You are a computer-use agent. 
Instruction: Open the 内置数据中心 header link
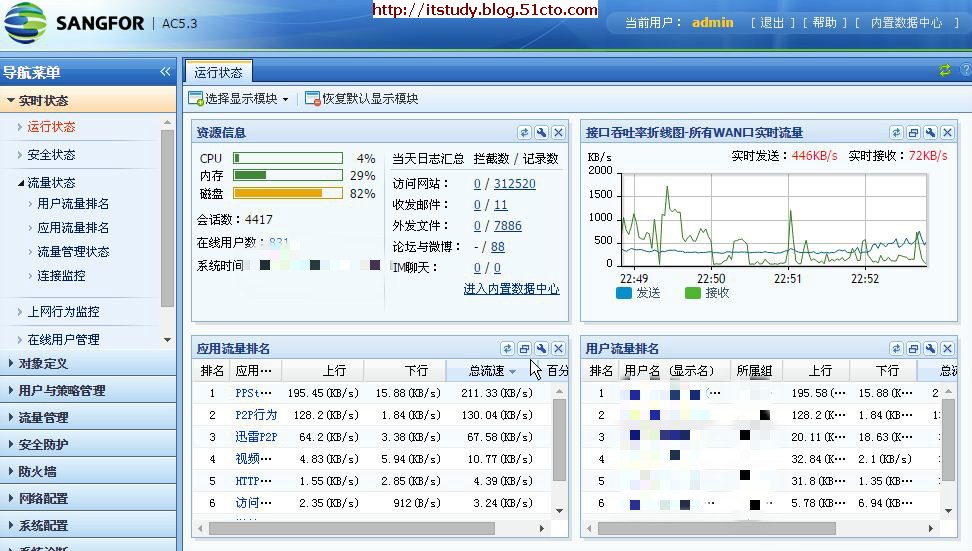point(906,23)
